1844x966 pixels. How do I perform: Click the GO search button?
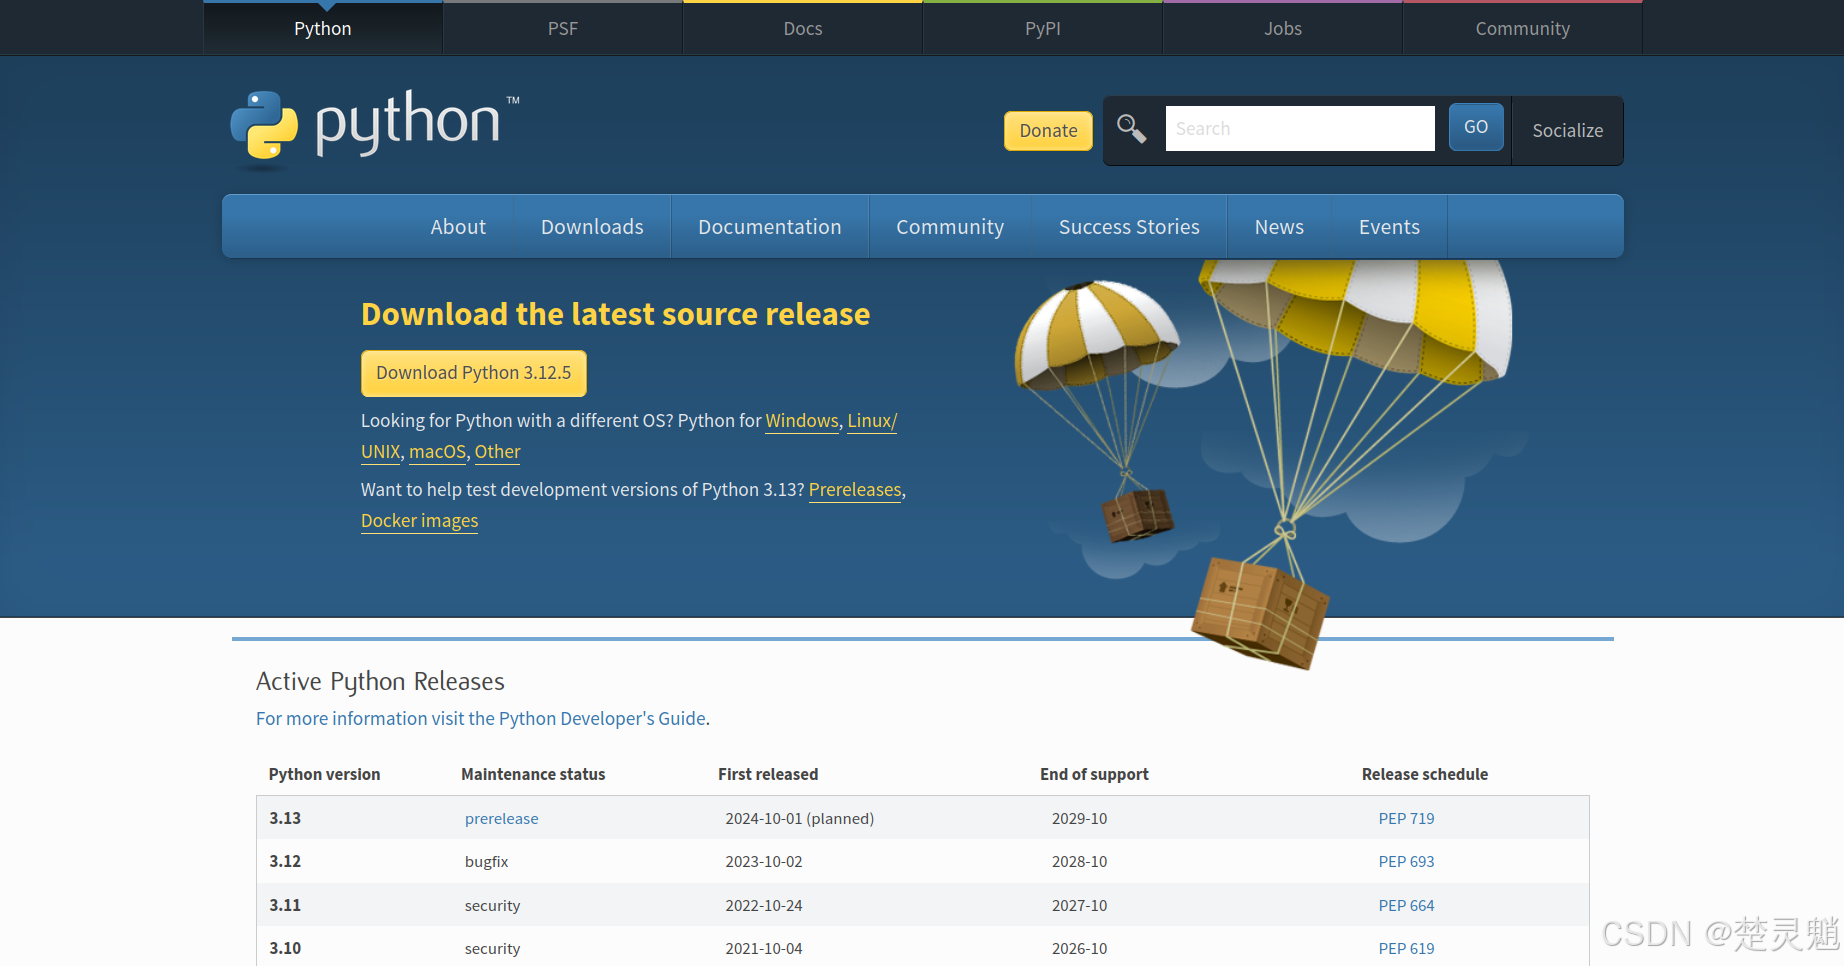tap(1476, 127)
